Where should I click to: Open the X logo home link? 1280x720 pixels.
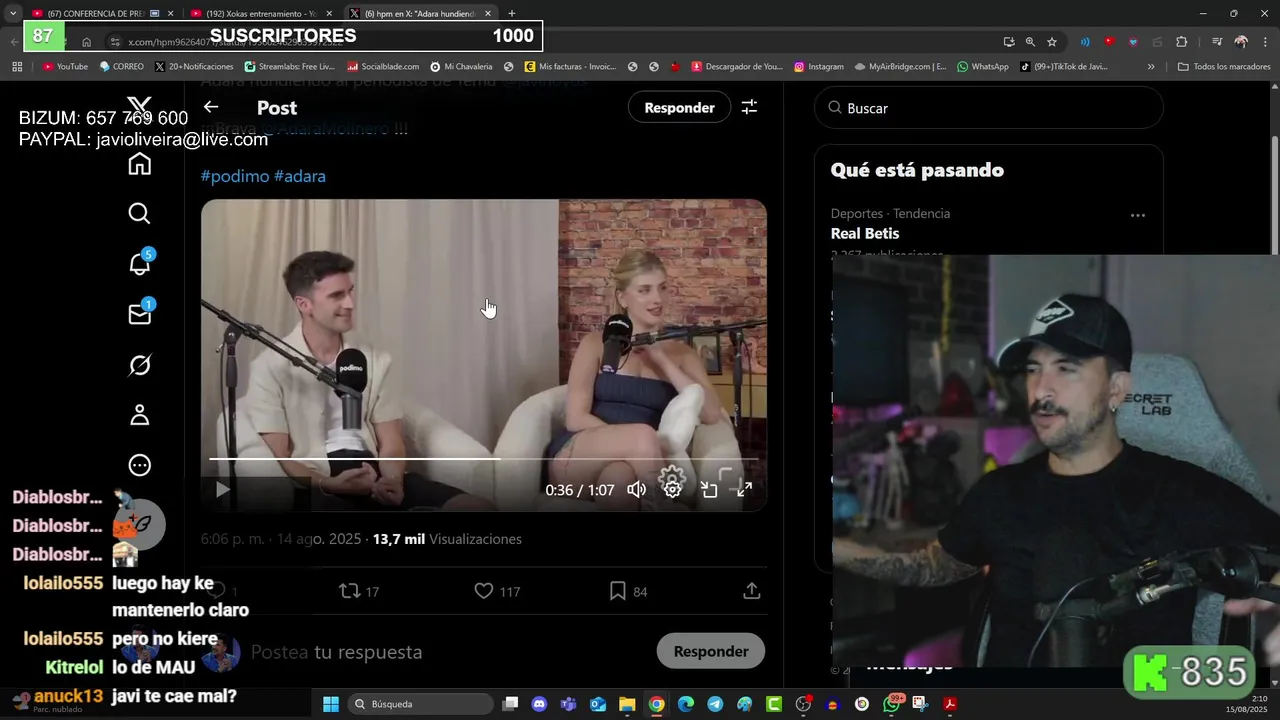140,106
